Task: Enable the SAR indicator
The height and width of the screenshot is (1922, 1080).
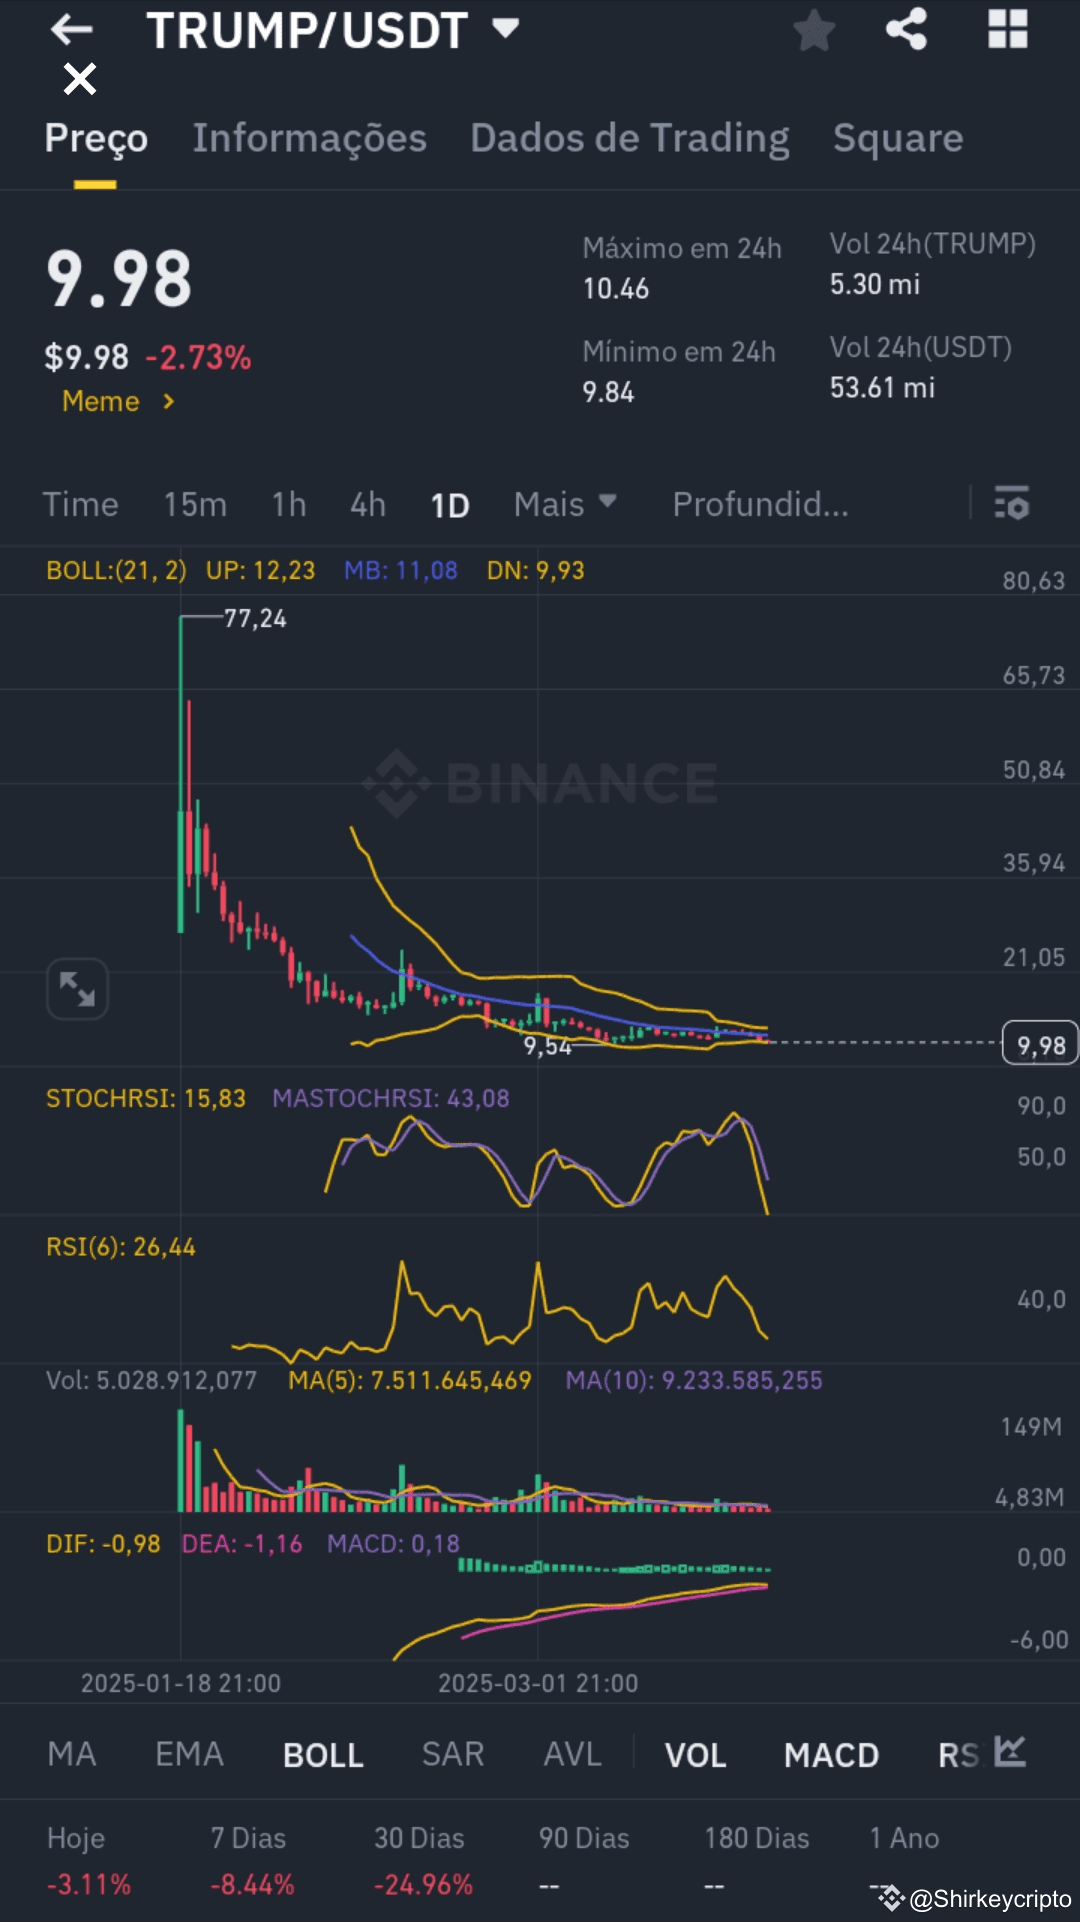Action: [453, 1754]
